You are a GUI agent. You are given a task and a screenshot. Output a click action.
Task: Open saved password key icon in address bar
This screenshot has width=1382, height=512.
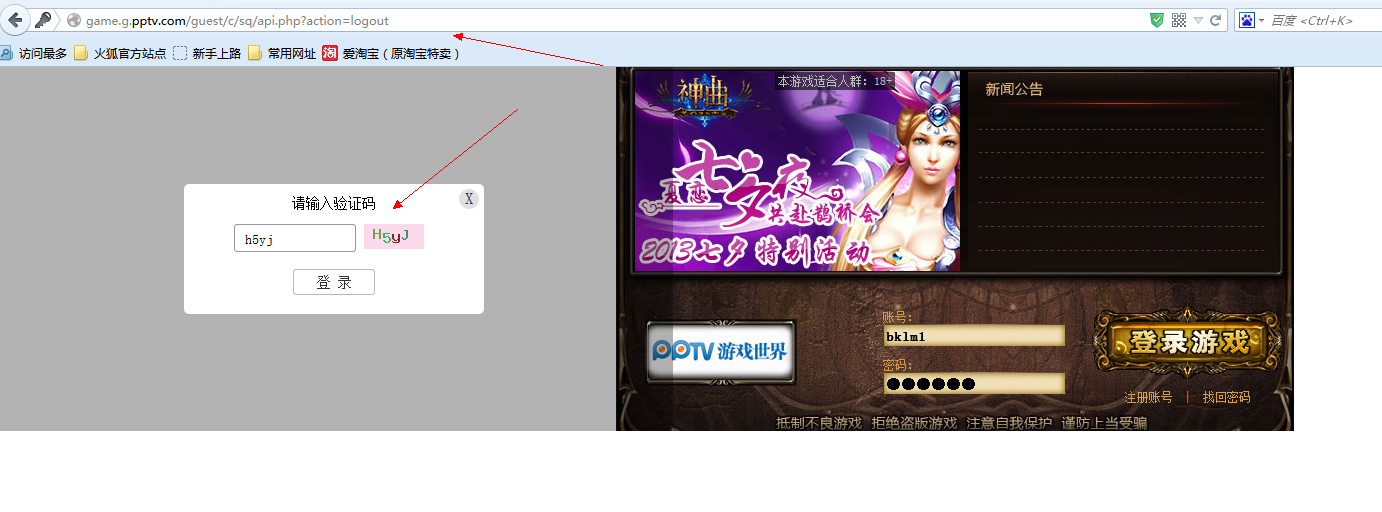(43, 20)
